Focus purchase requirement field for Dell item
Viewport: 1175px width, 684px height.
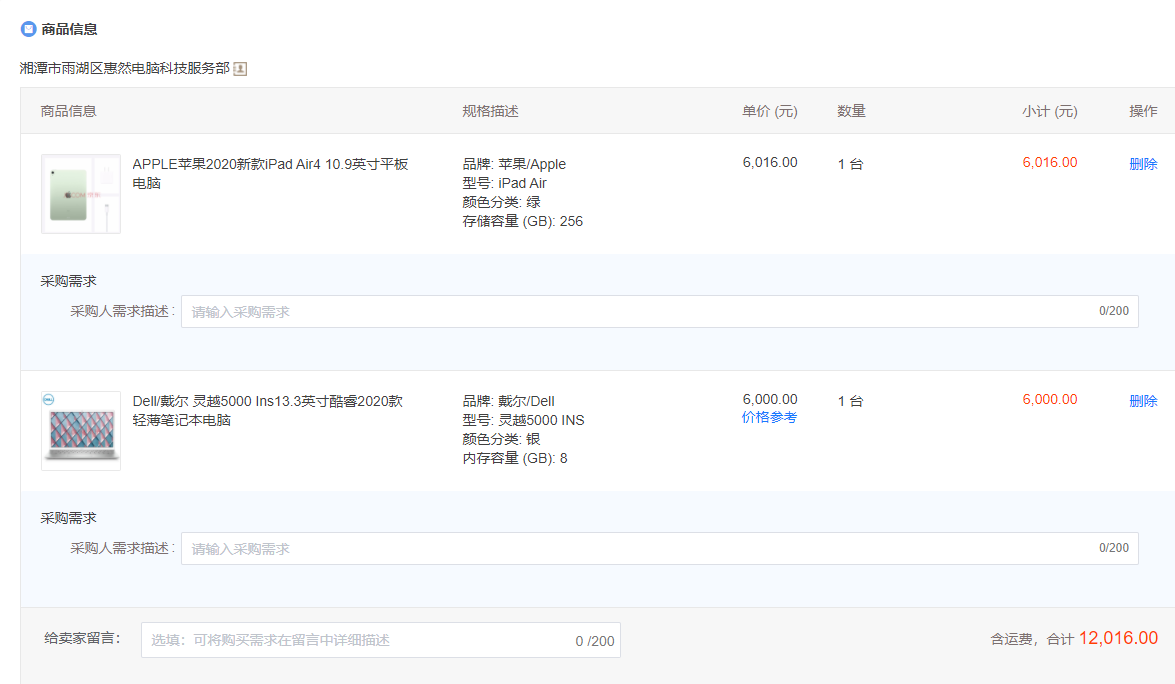pos(659,548)
